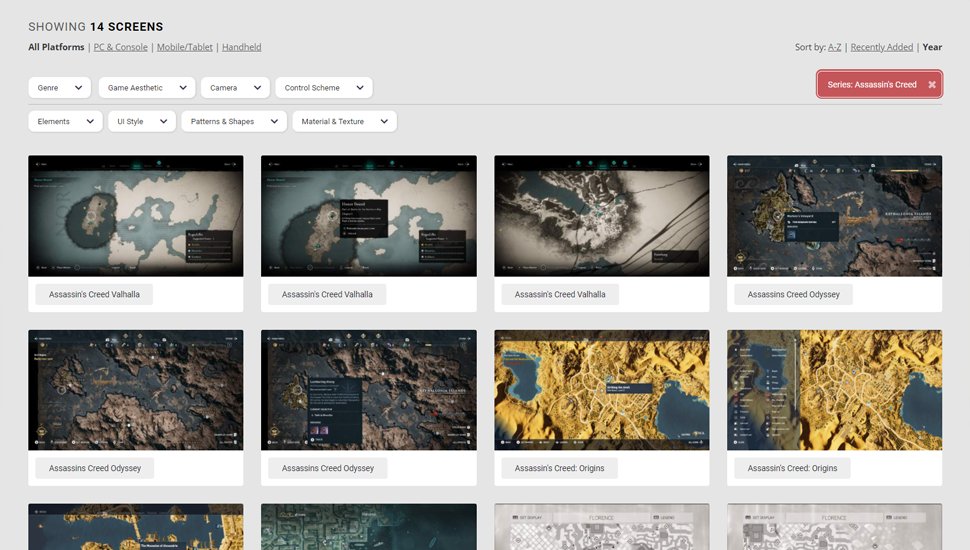970x550 pixels.
Task: Select the All Platforms filter
Action: point(56,47)
